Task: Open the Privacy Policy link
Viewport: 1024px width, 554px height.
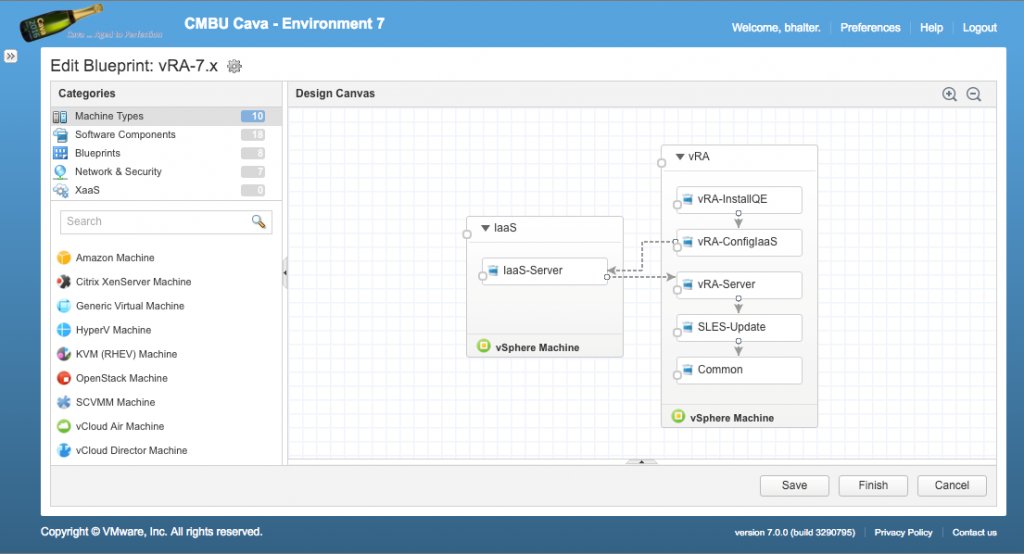Action: (x=903, y=532)
